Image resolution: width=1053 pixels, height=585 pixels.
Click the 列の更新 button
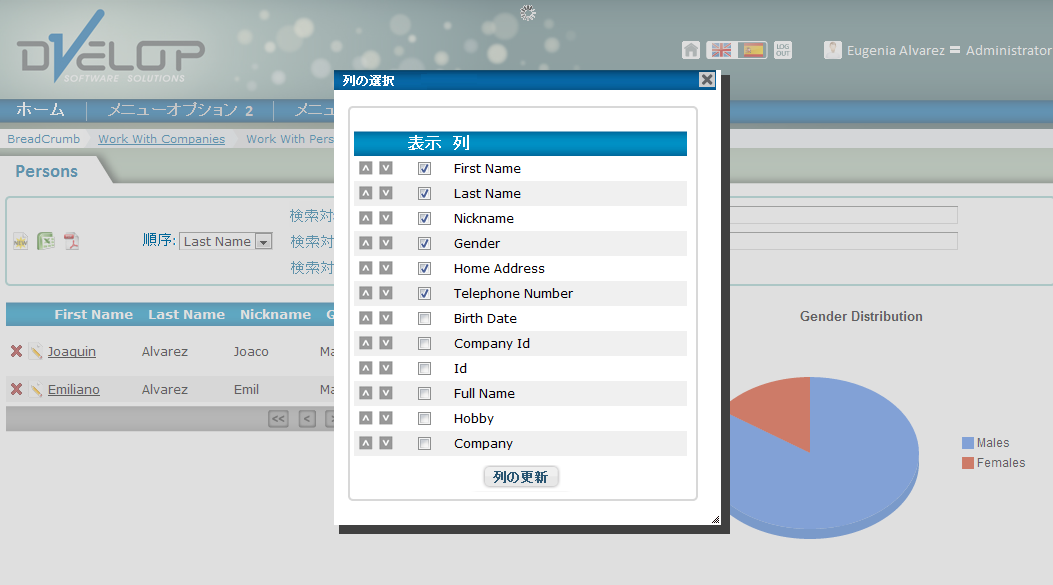(520, 477)
